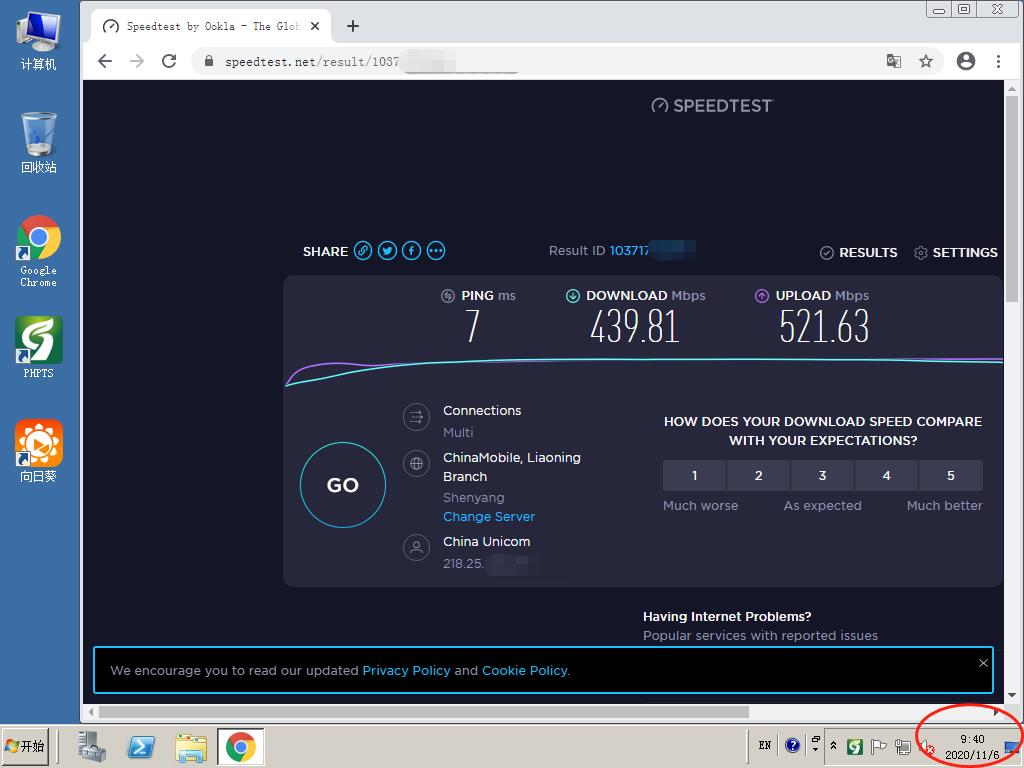The height and width of the screenshot is (768, 1024).
Task: Select the PHPTS desktop shortcut
Action: (x=39, y=347)
